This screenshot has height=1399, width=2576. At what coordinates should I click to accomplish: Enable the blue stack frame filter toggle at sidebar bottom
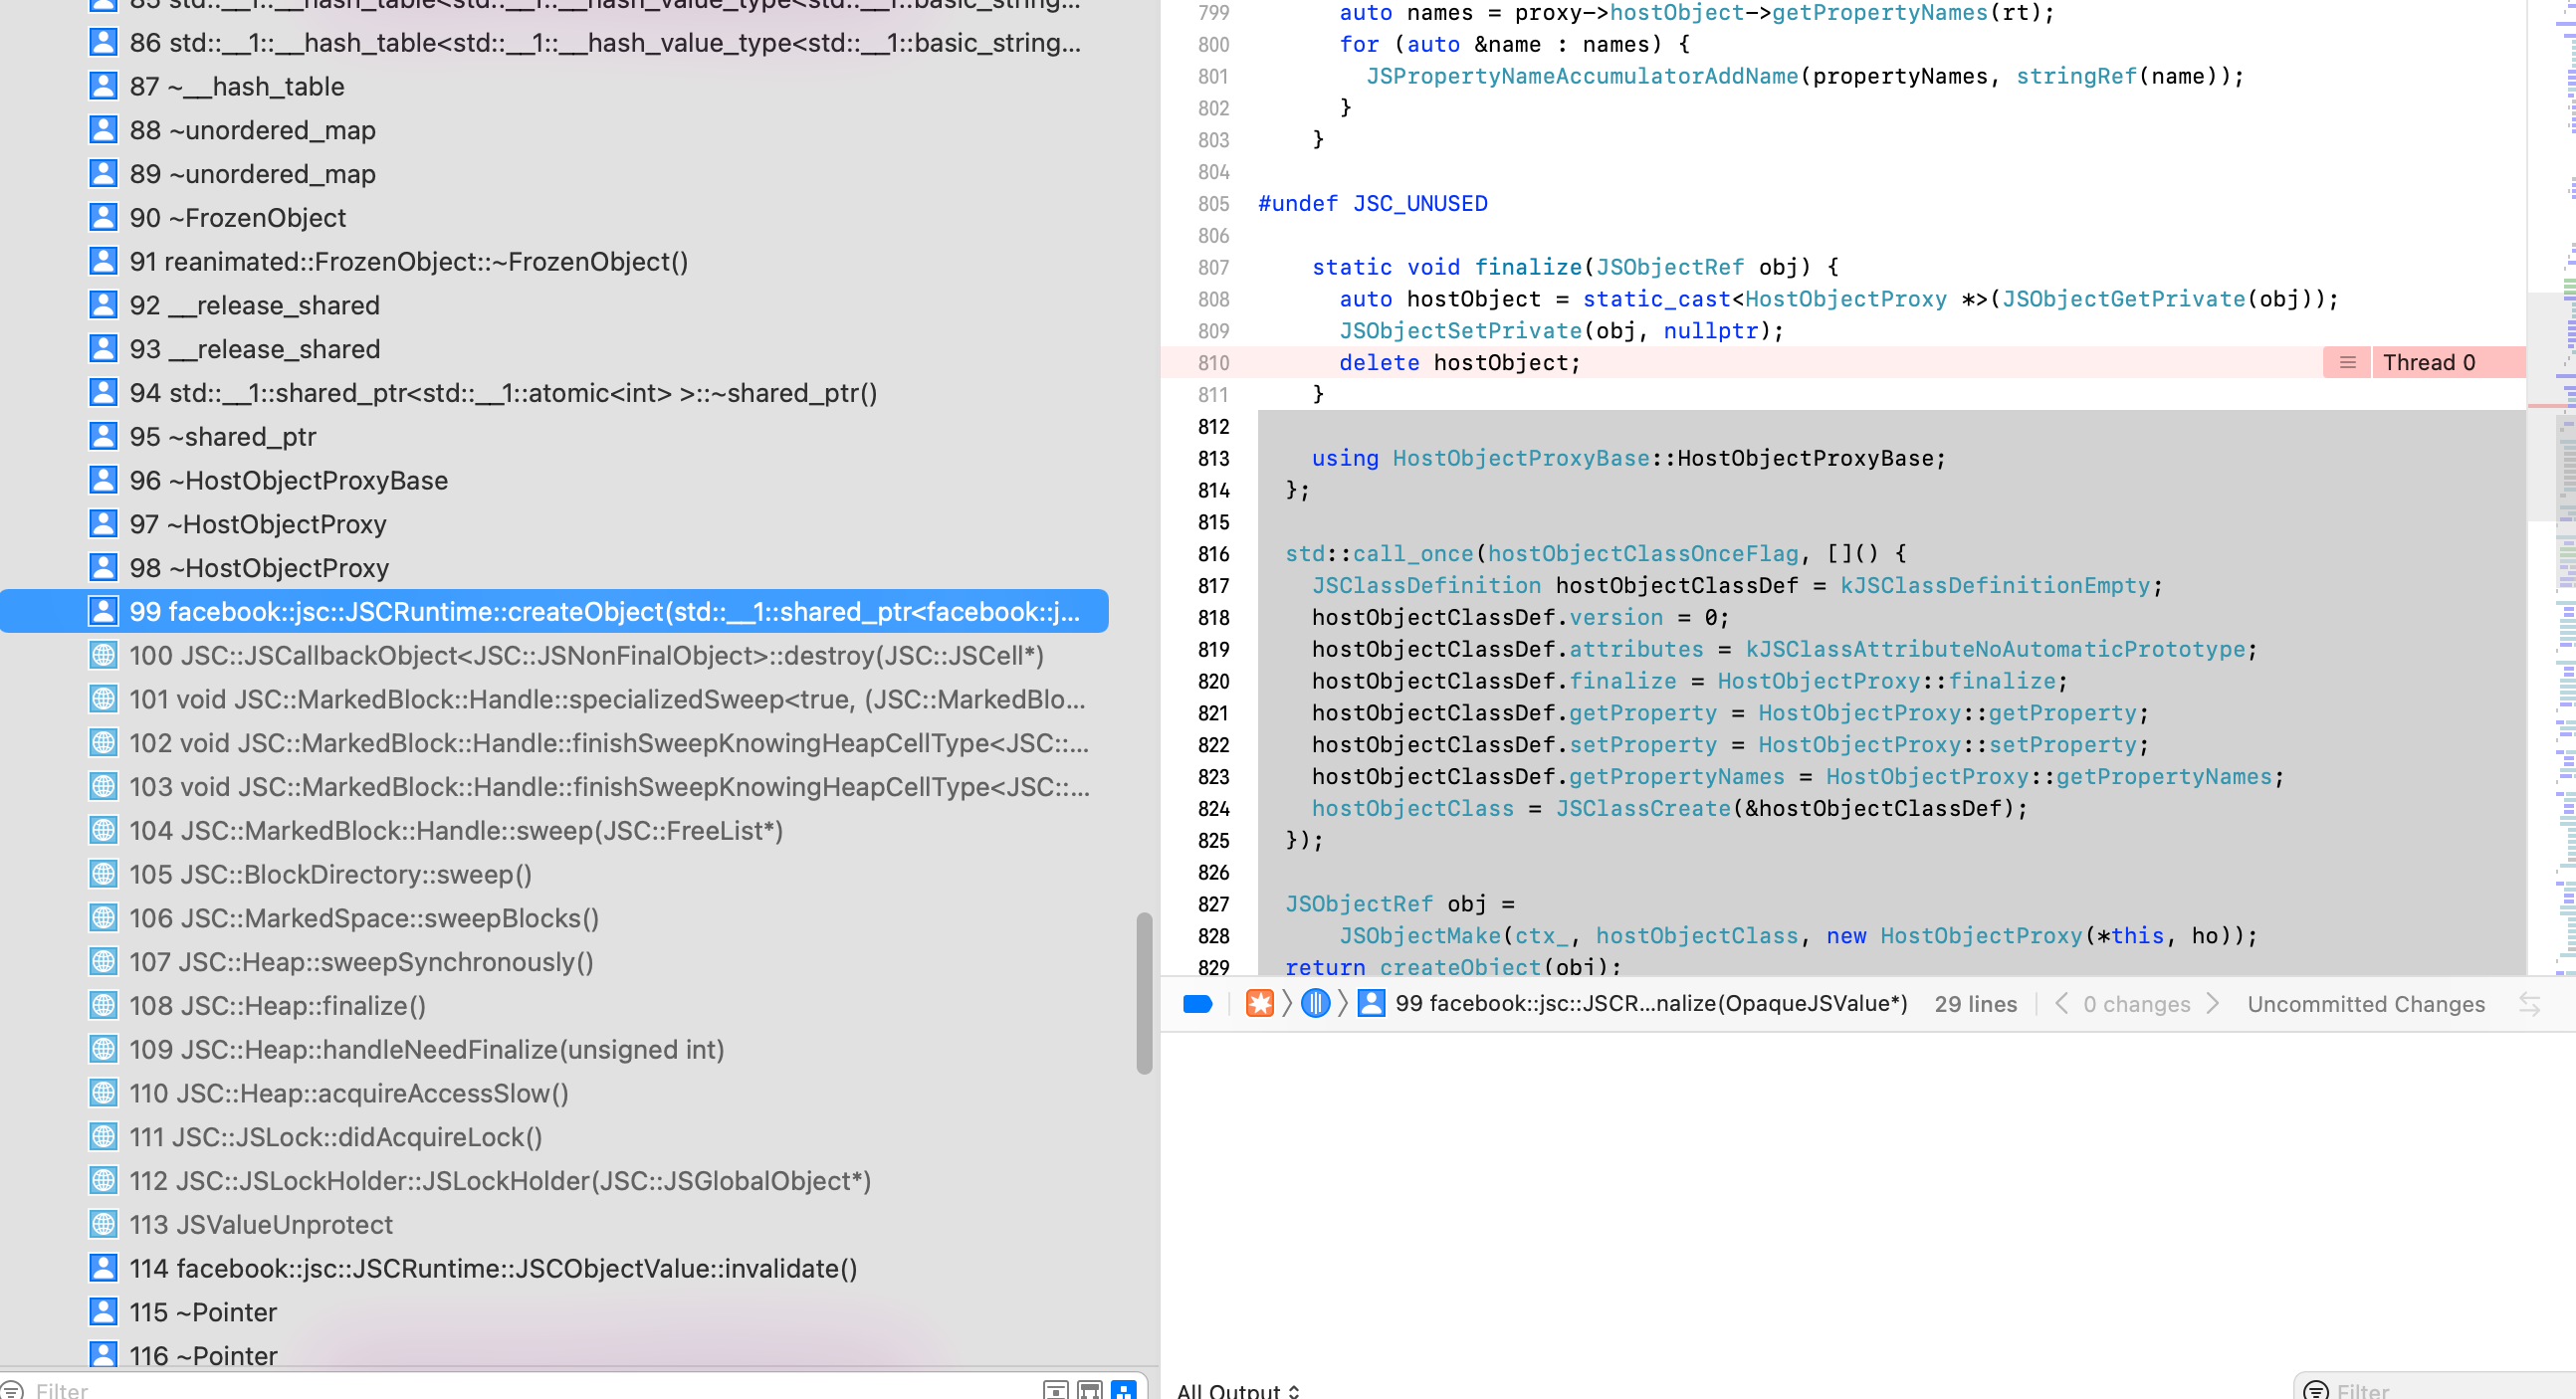click(1124, 1390)
